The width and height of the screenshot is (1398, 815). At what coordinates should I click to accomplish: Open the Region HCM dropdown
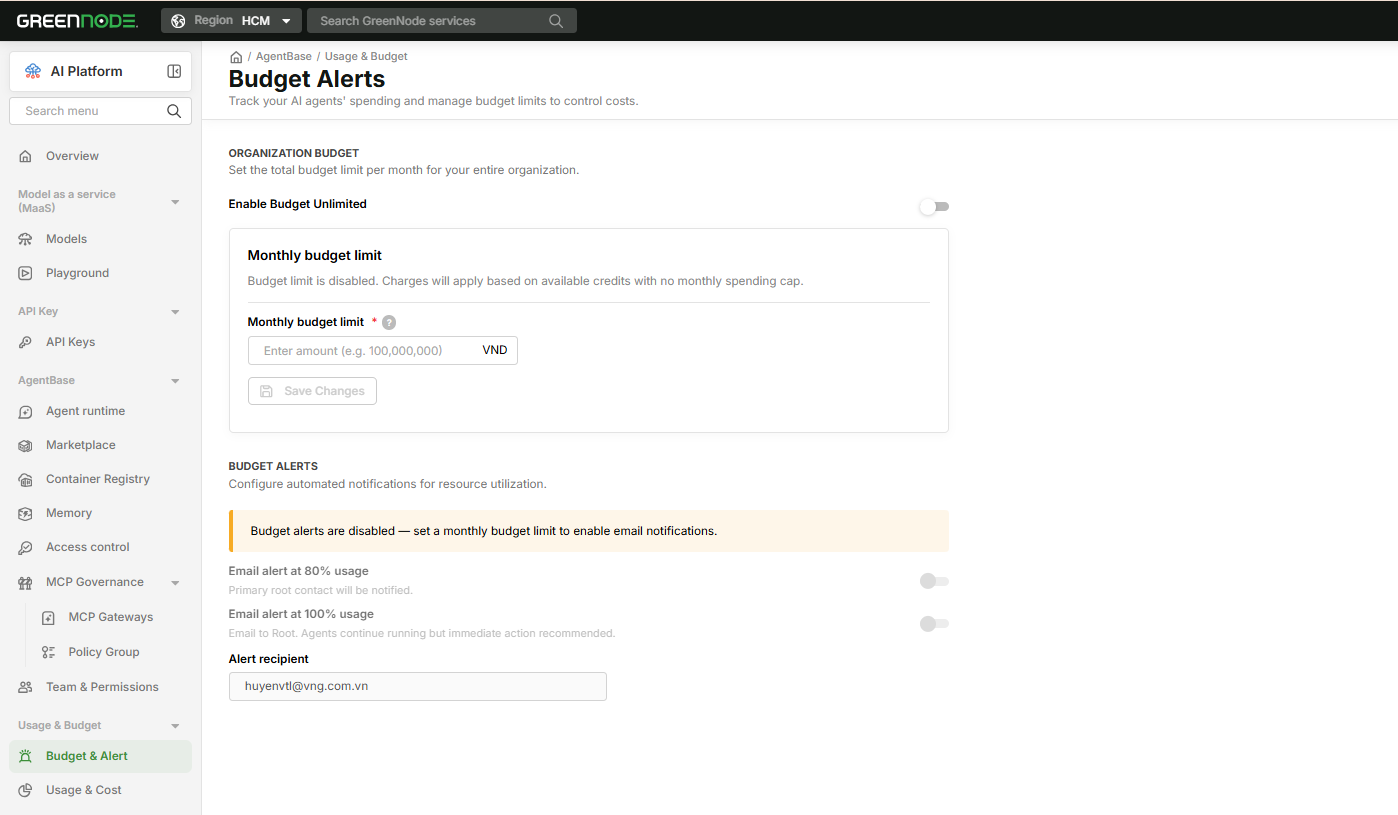[x=231, y=20]
